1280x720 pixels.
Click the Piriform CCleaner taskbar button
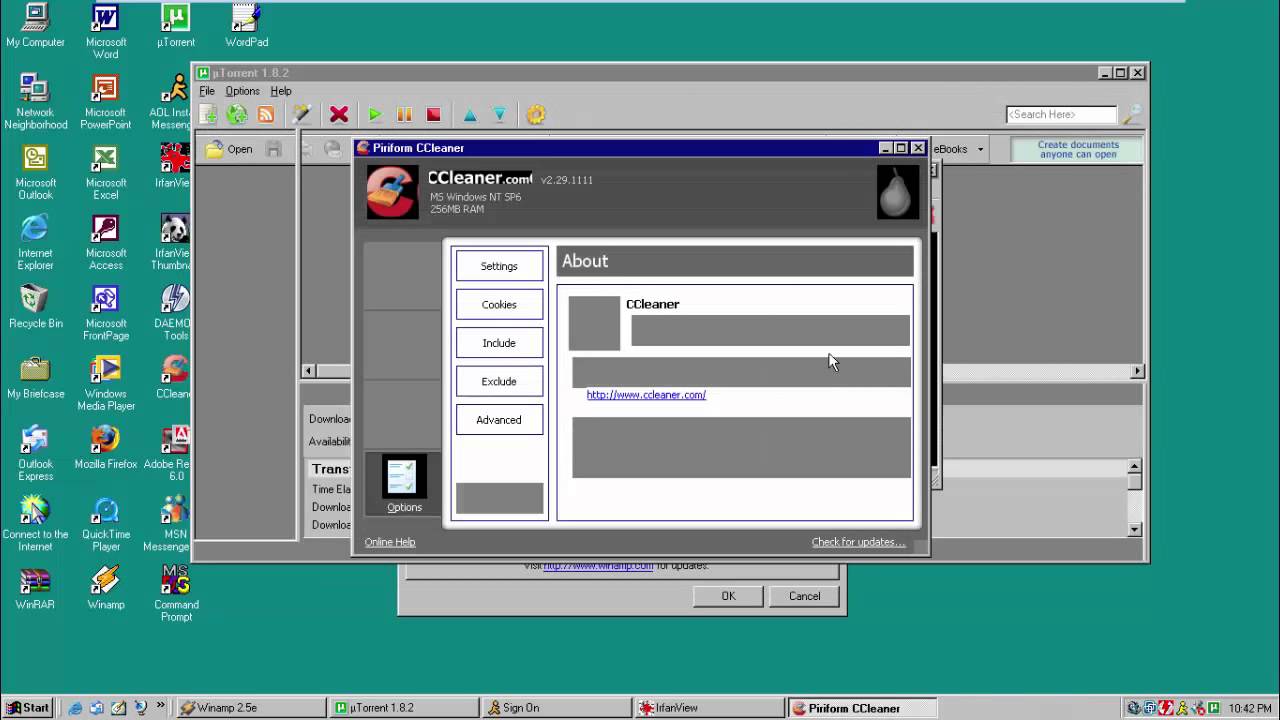(862, 708)
